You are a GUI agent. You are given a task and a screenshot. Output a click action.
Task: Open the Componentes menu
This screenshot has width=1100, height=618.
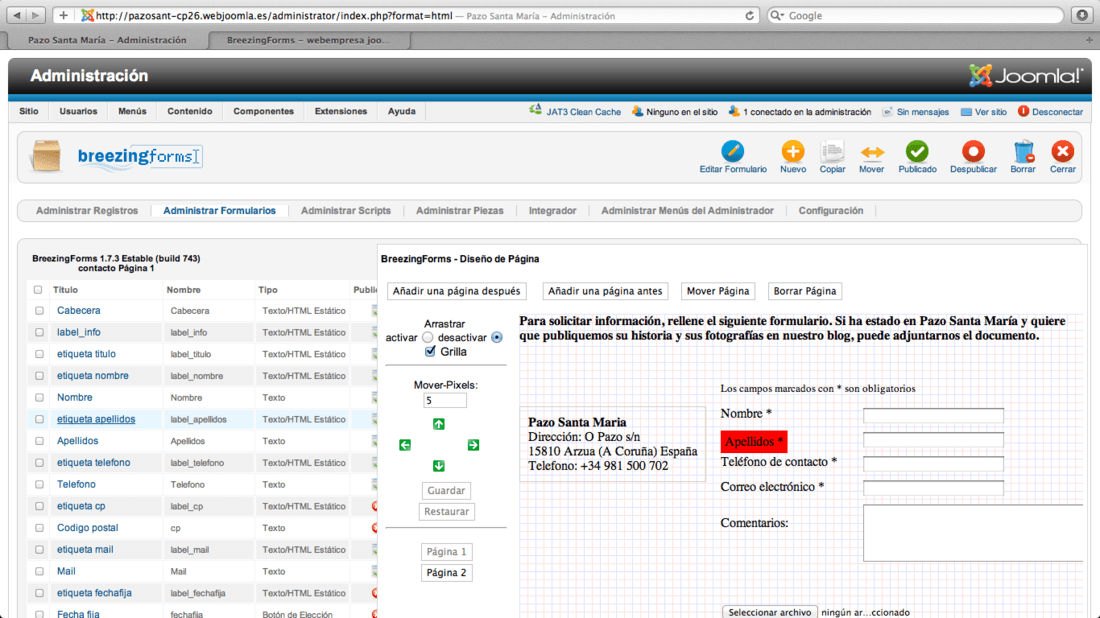click(x=263, y=112)
